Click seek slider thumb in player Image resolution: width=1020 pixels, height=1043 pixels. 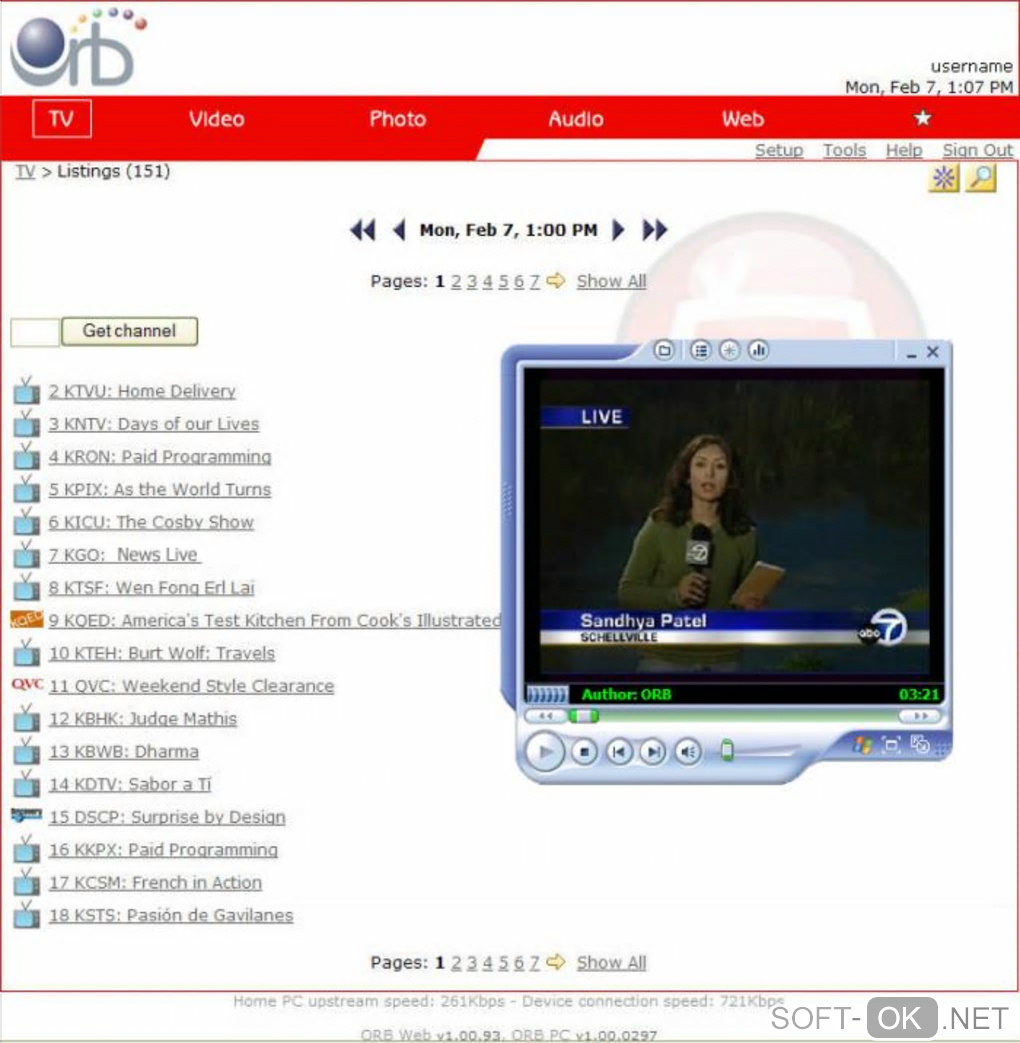tap(584, 716)
